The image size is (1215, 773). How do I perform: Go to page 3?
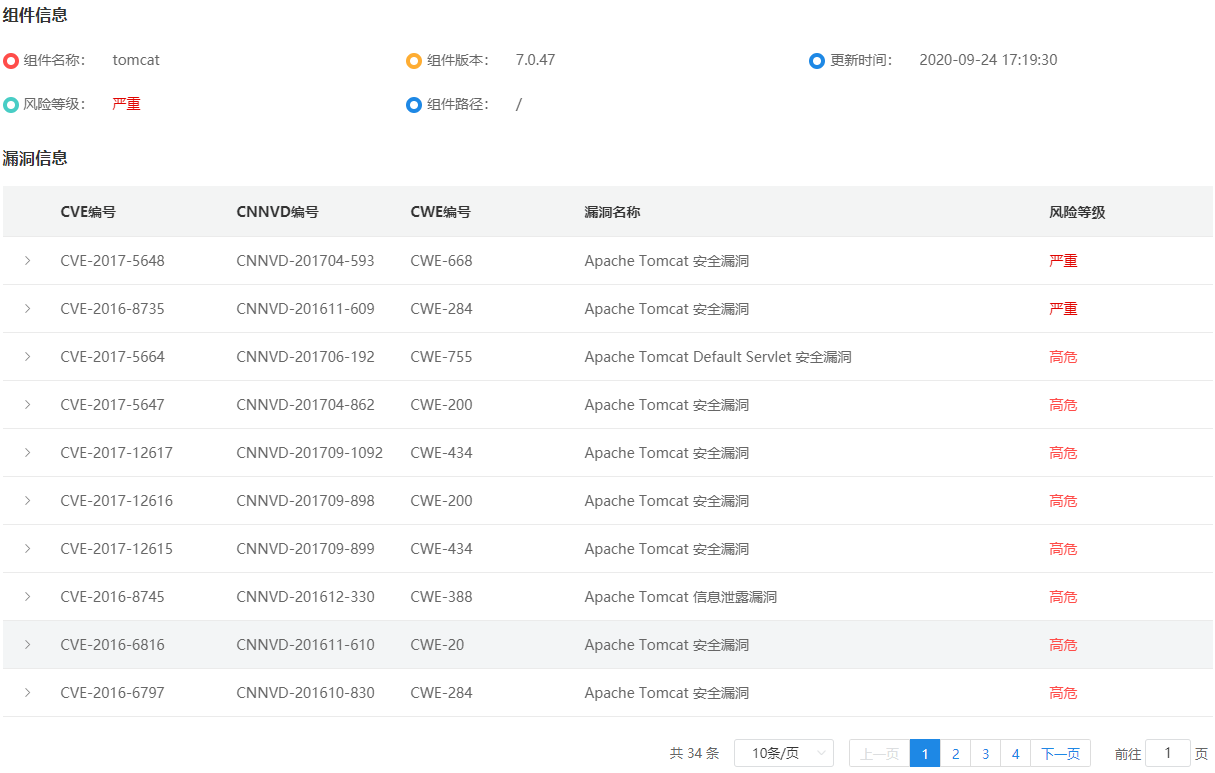coord(985,753)
